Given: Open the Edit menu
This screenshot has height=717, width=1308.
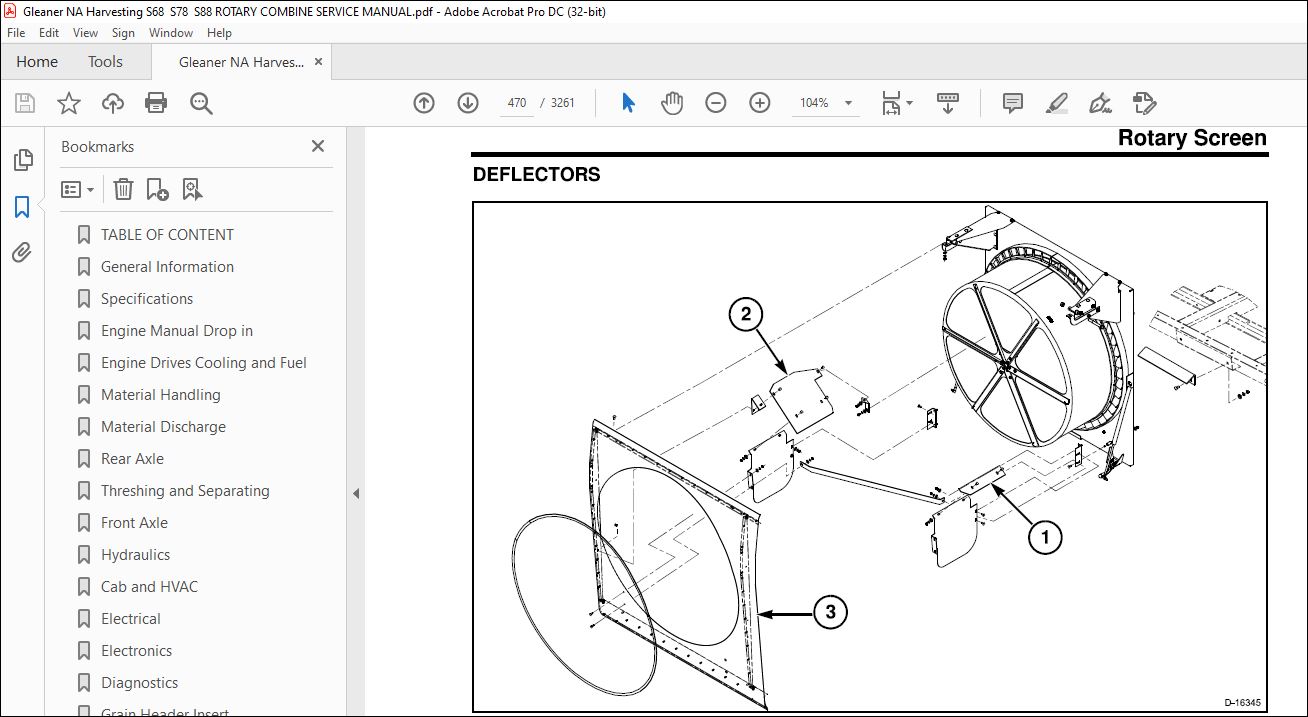Looking at the screenshot, I should (x=49, y=33).
